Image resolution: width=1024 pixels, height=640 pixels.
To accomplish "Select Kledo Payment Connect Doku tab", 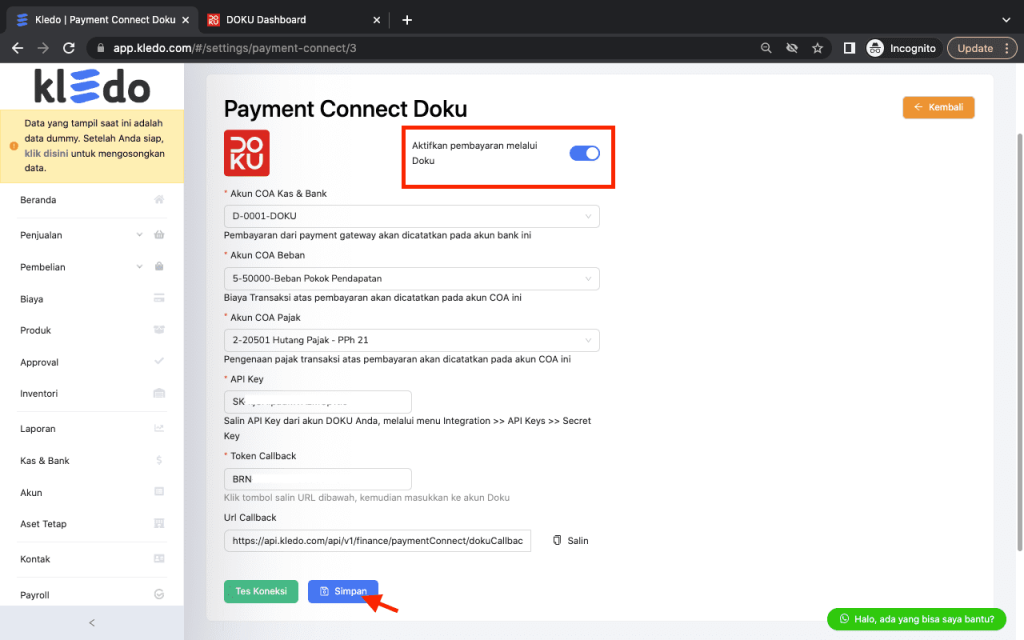I will 103,20.
